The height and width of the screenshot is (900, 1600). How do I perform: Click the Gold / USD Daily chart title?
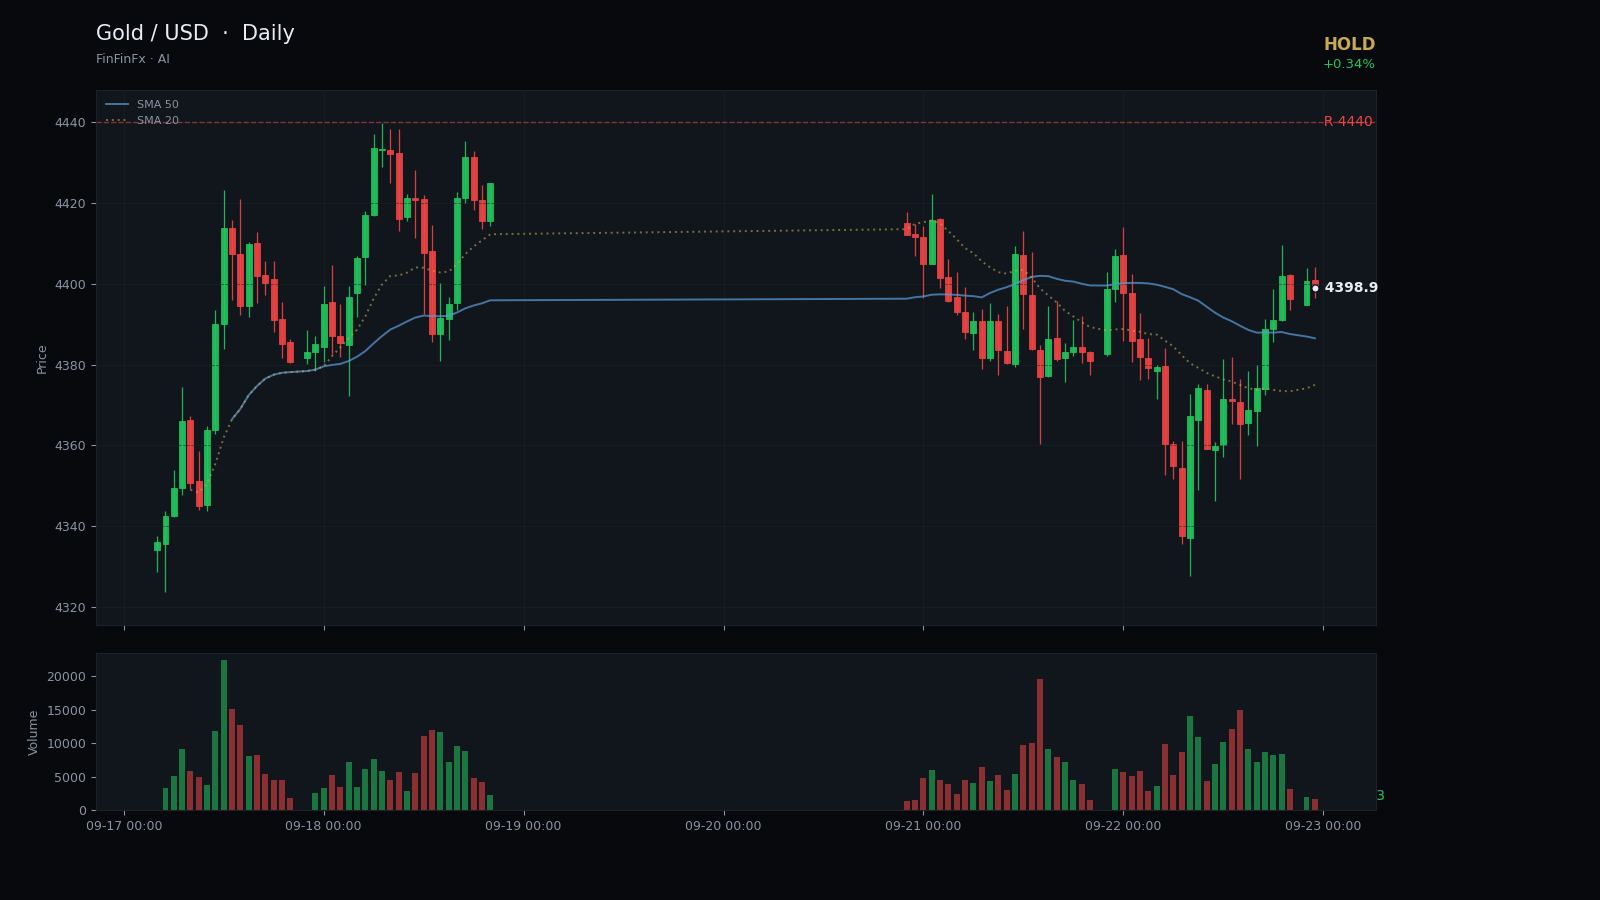(x=195, y=34)
